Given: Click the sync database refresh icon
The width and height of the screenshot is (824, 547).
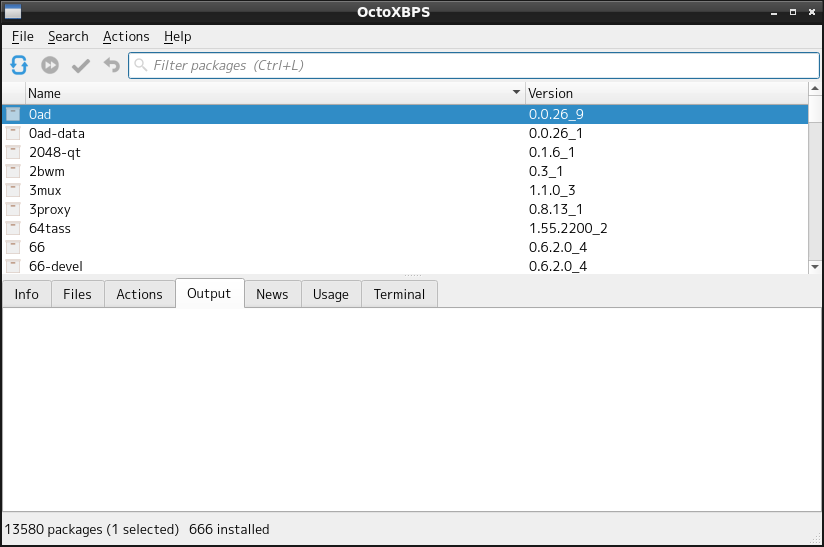Looking at the screenshot, I should [19, 65].
